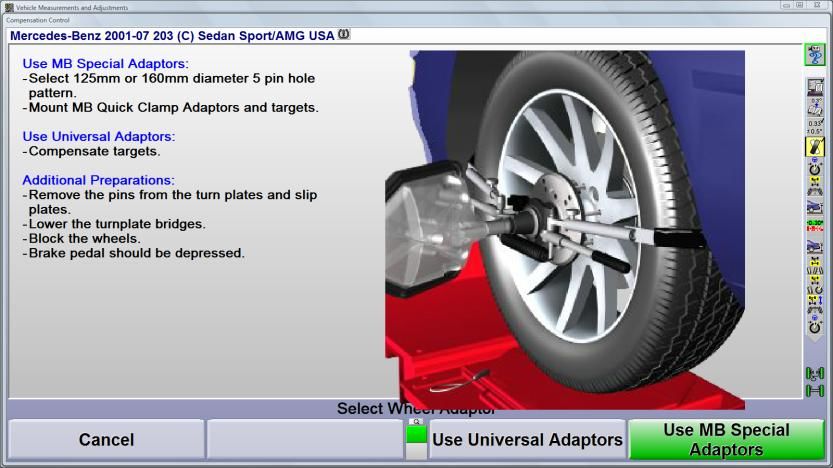
Task: Click 'Remove the pins from the turn plates' line
Action: [x=170, y=202]
